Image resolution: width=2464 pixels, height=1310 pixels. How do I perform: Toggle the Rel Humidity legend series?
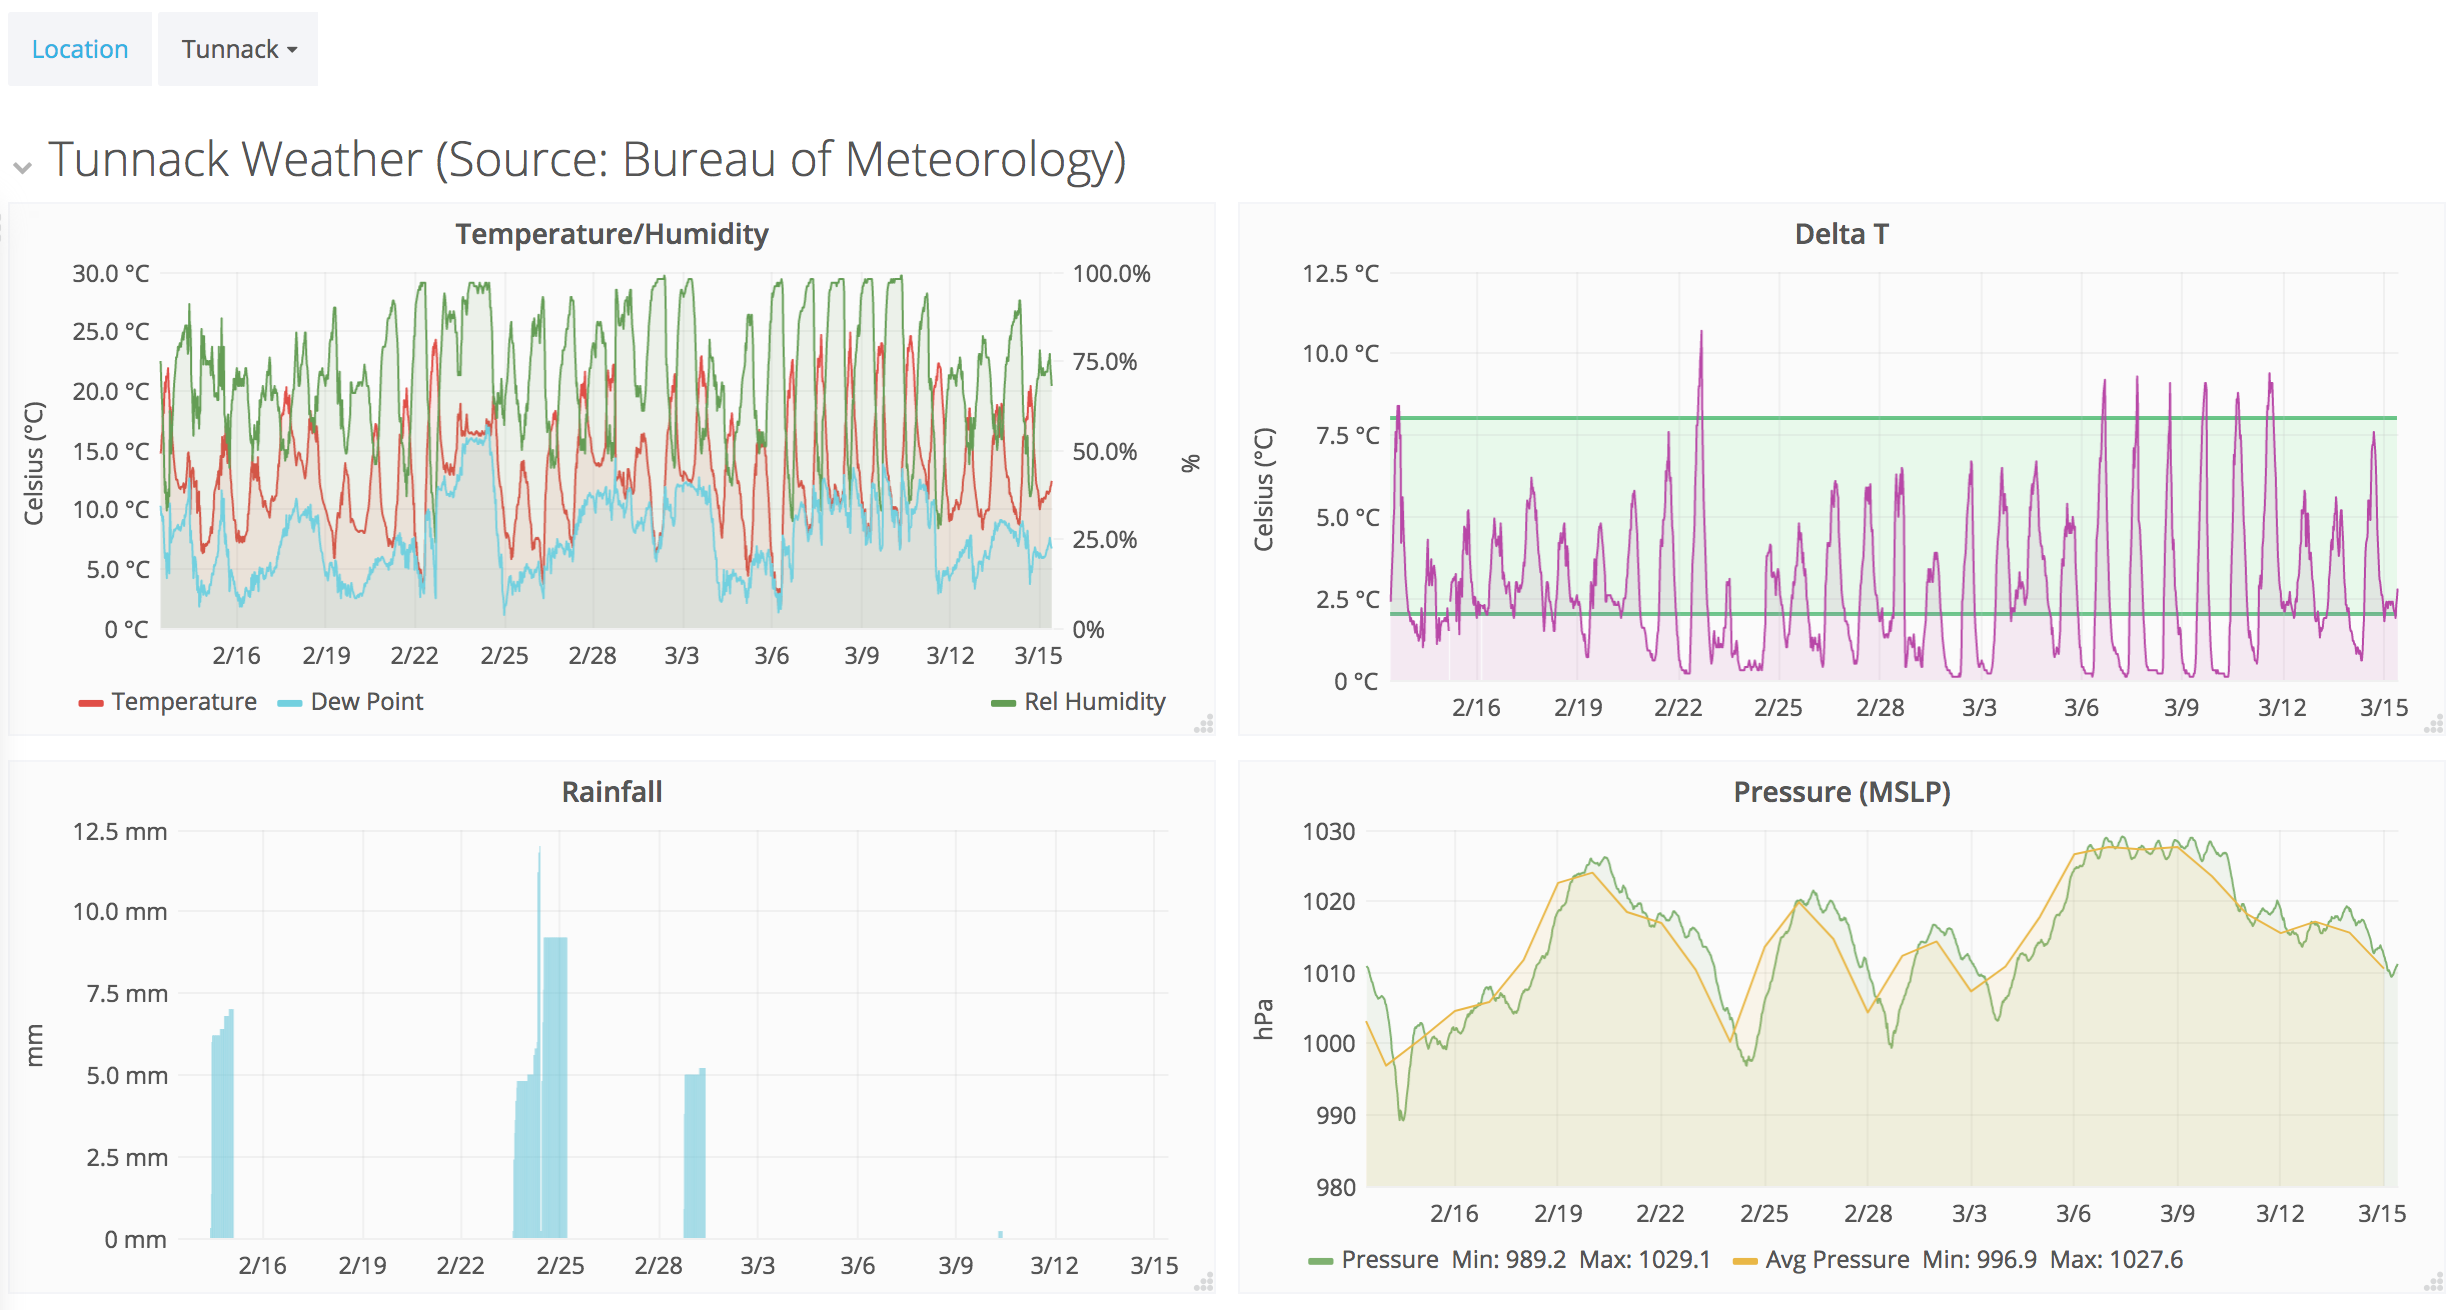click(x=1094, y=702)
